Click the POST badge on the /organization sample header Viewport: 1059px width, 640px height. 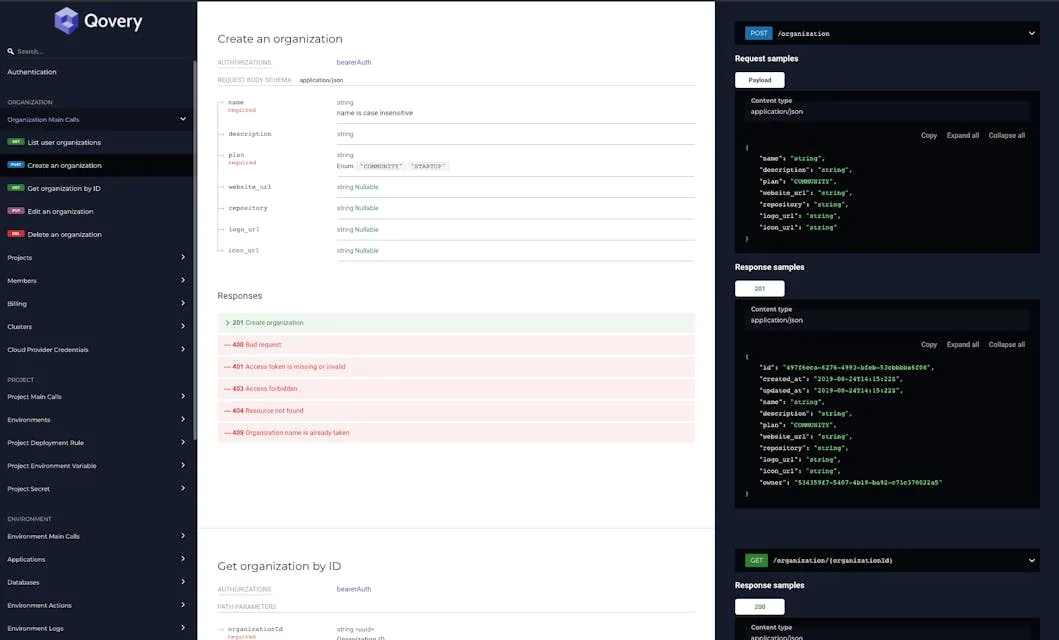(x=758, y=32)
